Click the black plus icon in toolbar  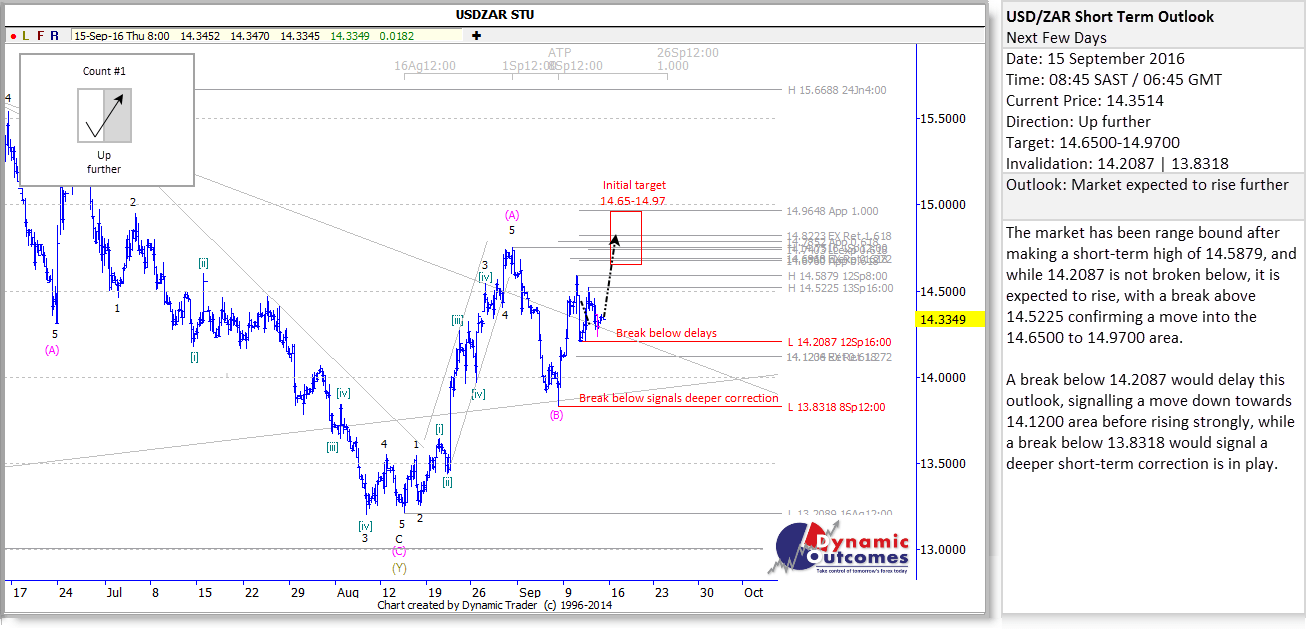click(477, 36)
